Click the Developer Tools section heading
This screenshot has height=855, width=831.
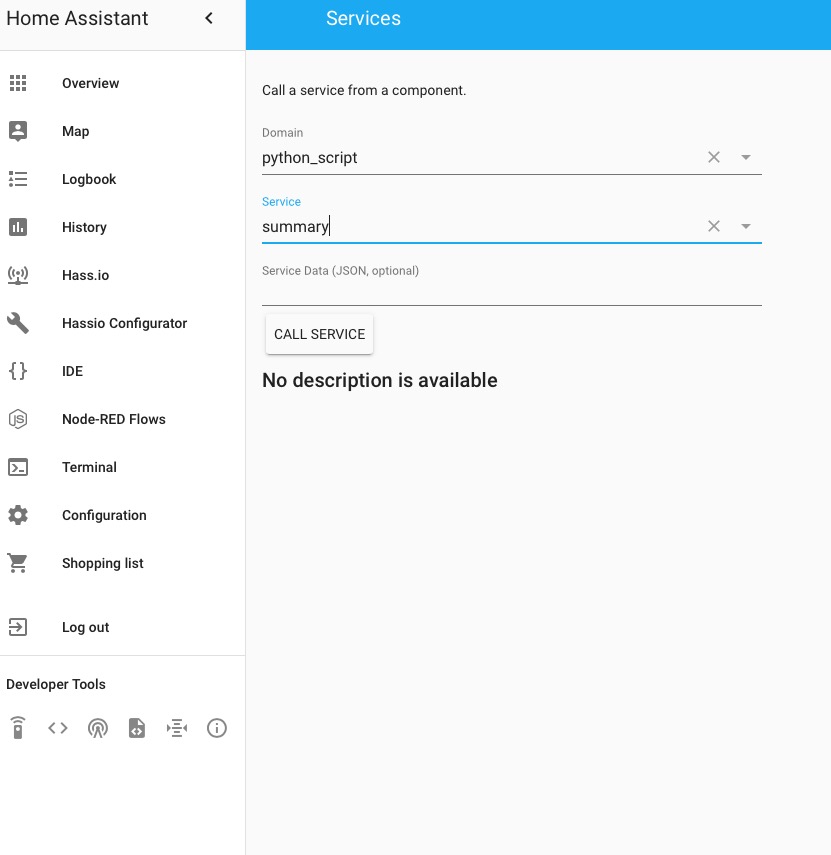pos(56,684)
